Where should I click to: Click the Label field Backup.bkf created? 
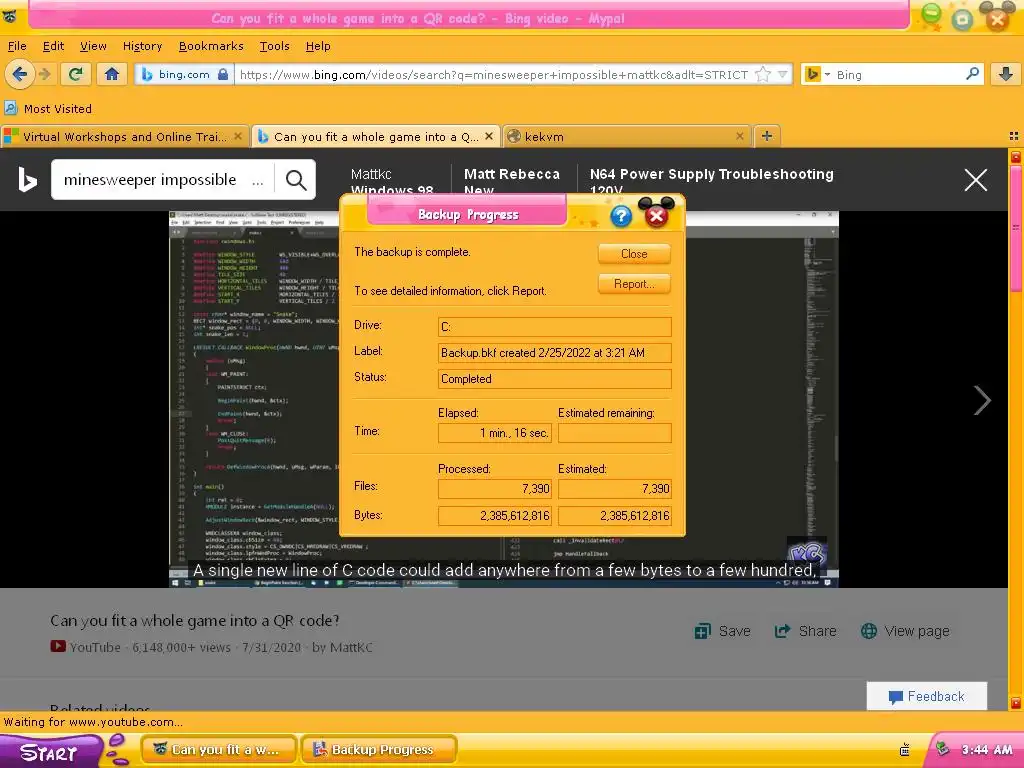554,353
